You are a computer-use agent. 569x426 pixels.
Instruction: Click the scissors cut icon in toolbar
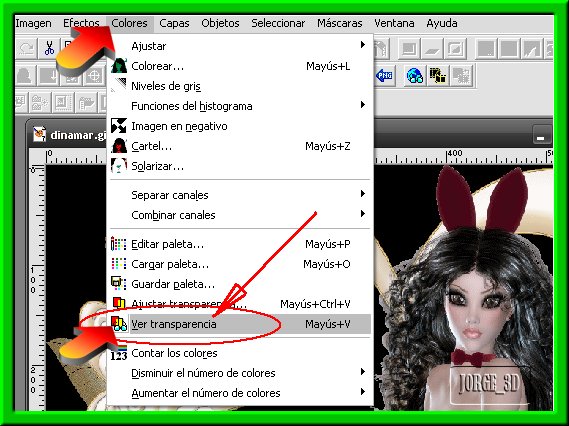(49, 48)
